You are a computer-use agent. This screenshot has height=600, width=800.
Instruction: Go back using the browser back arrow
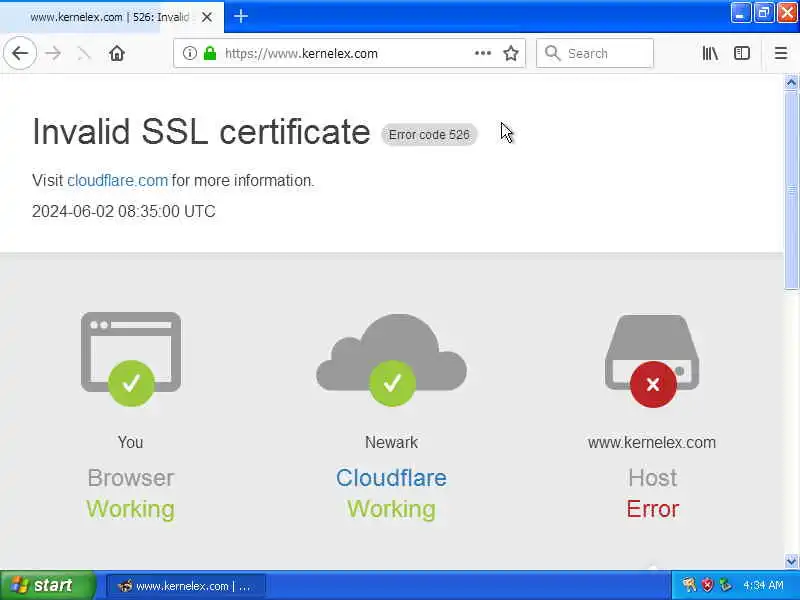(x=20, y=53)
